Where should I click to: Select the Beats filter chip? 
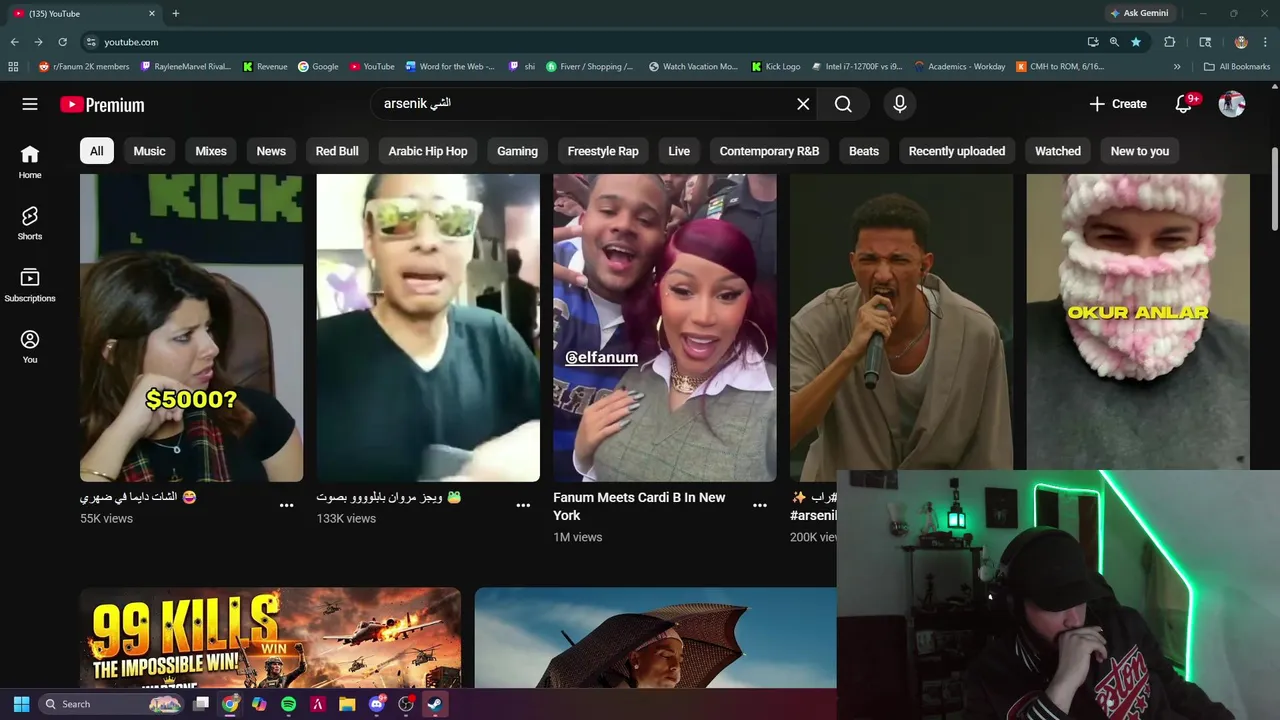click(x=864, y=151)
